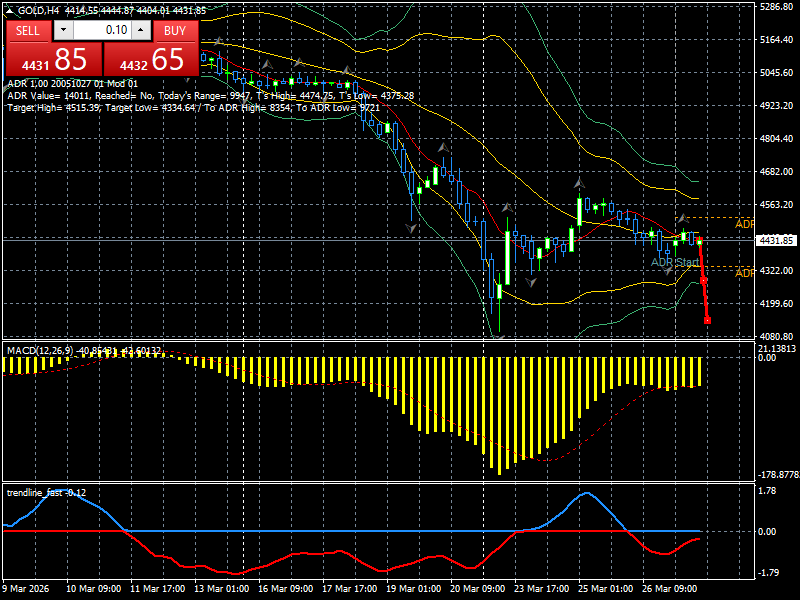Select the 'ADR Start' chart label
Screen dimensions: 800x600
tap(675, 262)
